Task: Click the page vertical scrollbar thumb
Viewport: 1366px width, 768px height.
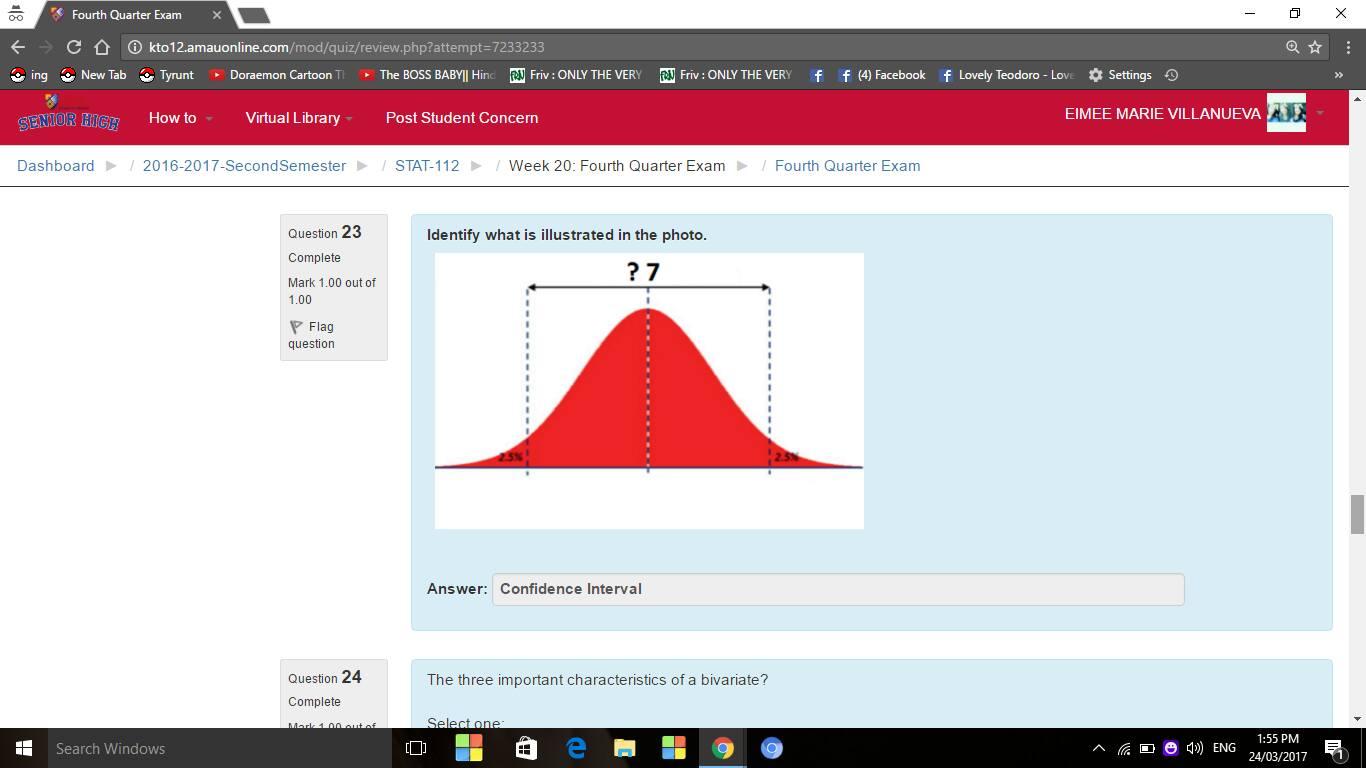Action: click(x=1357, y=514)
